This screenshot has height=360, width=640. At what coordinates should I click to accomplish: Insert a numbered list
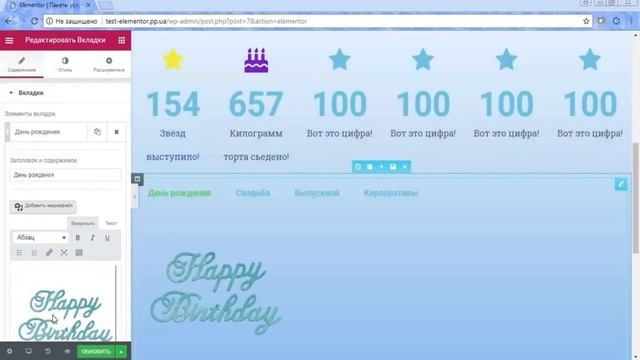(x=34, y=253)
